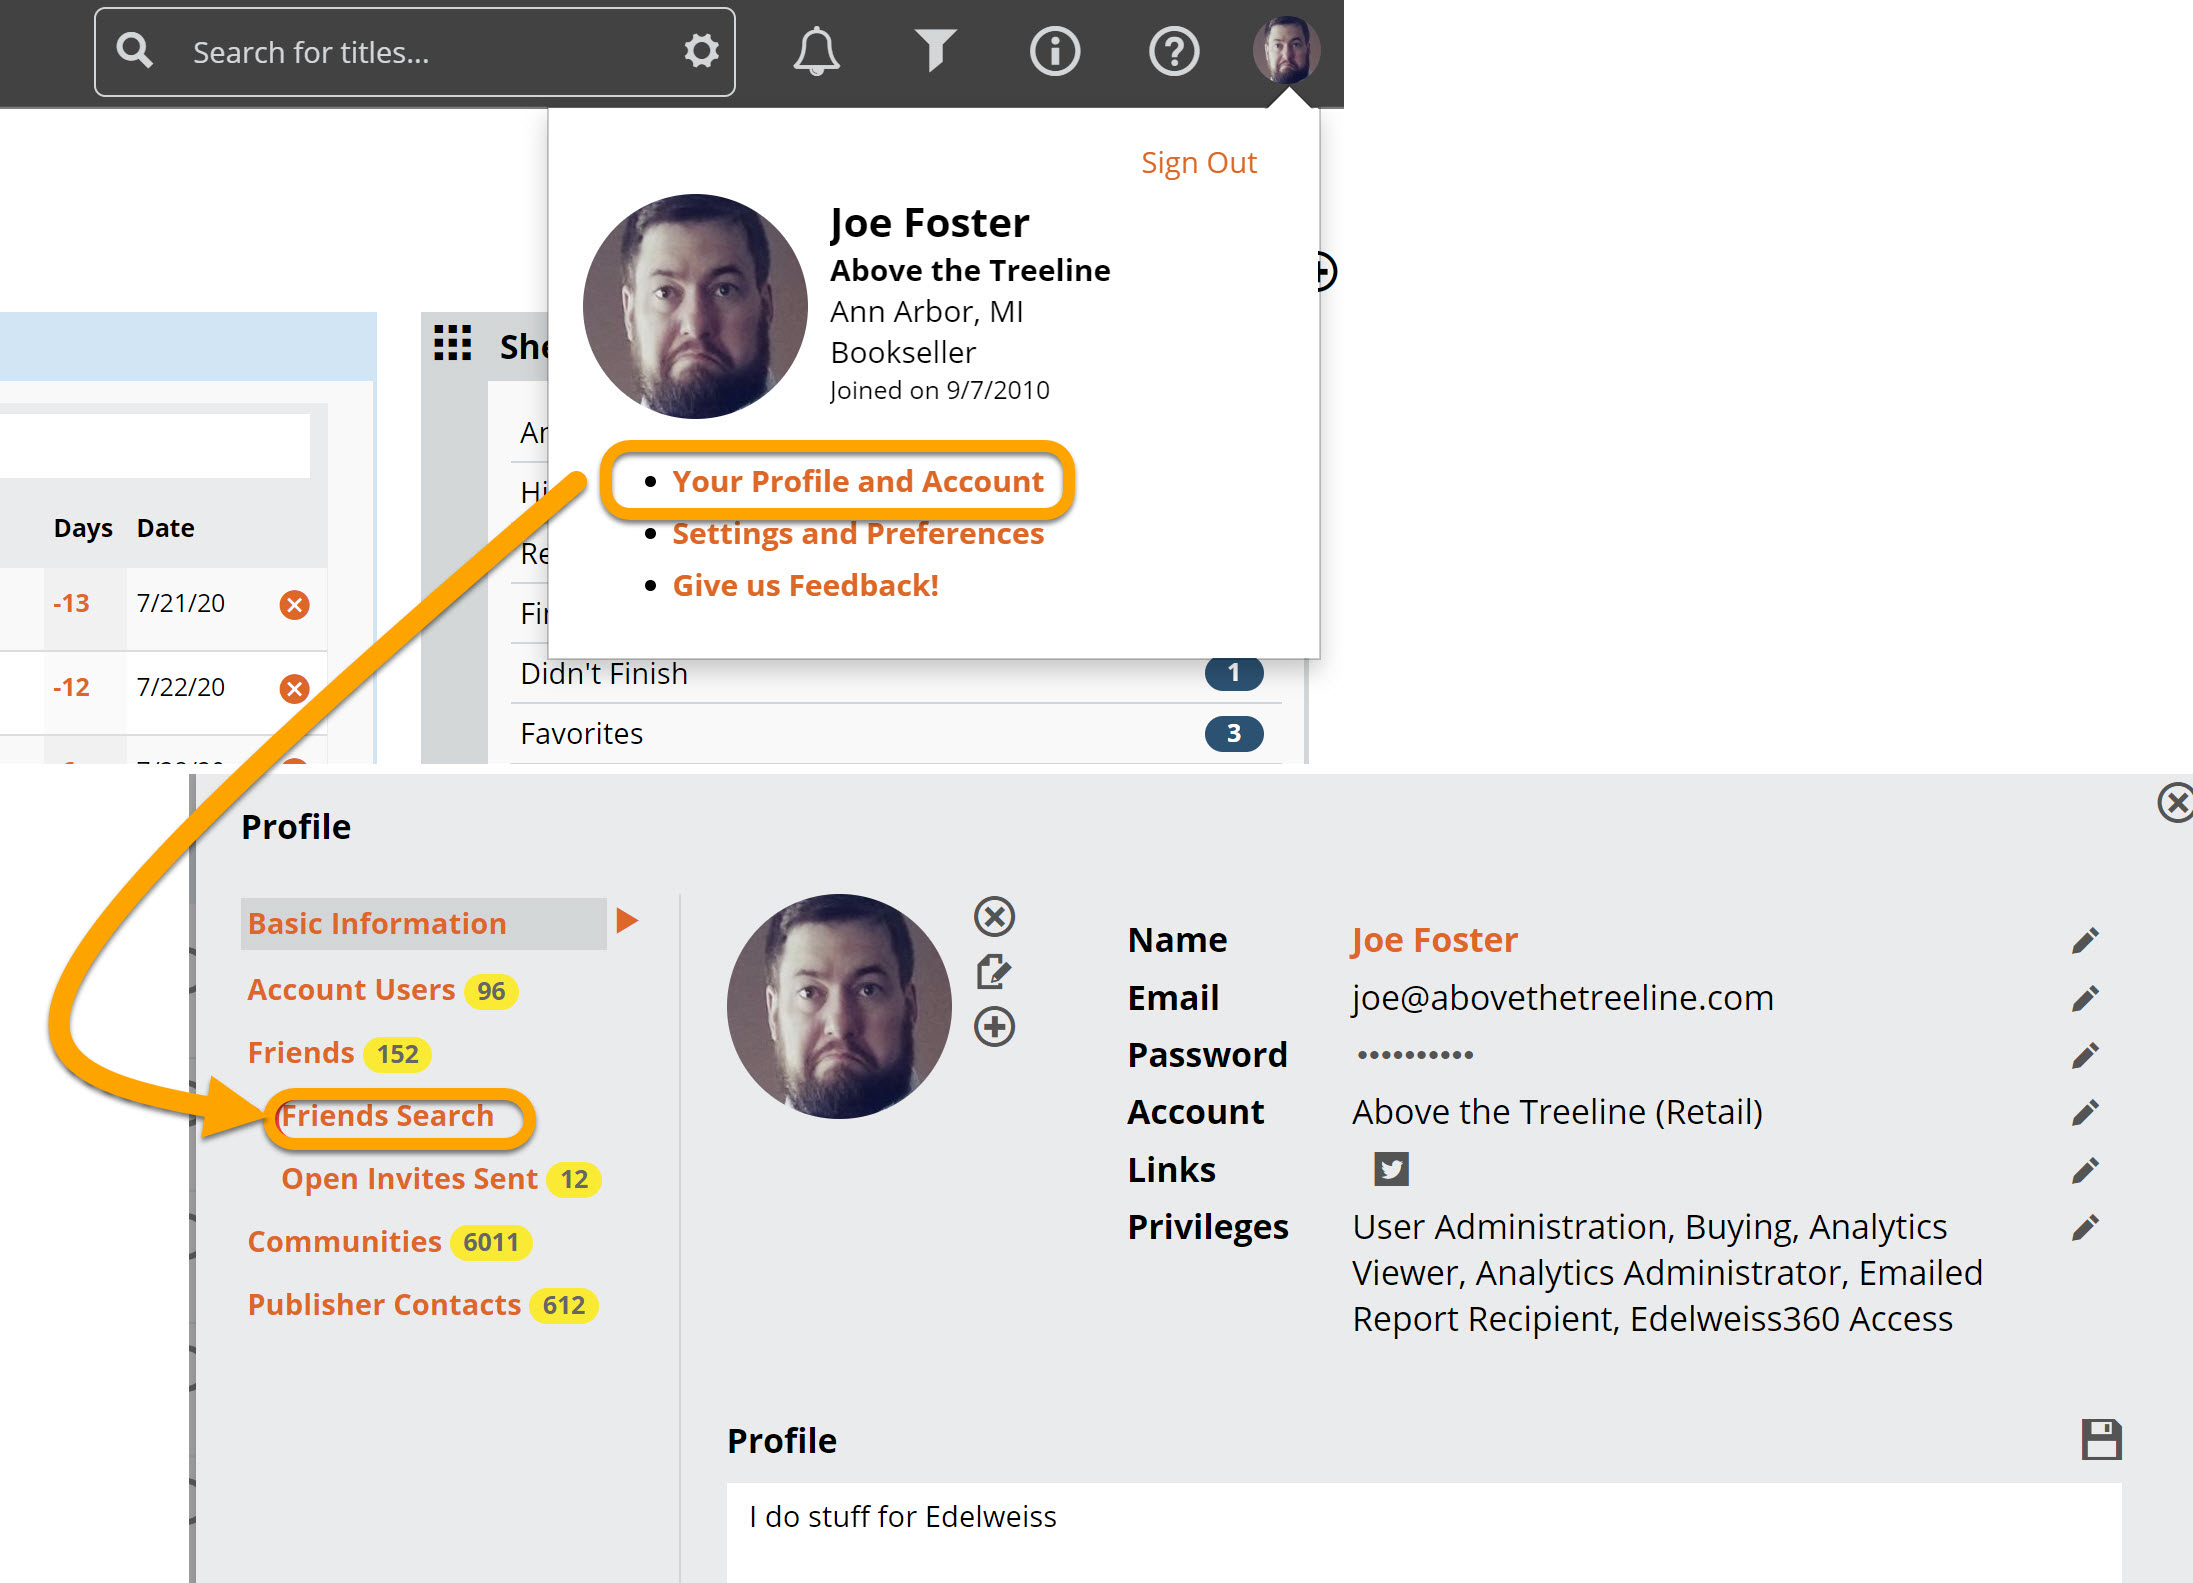Open the help question mark icon
The height and width of the screenshot is (1583, 2193).
tap(1173, 52)
